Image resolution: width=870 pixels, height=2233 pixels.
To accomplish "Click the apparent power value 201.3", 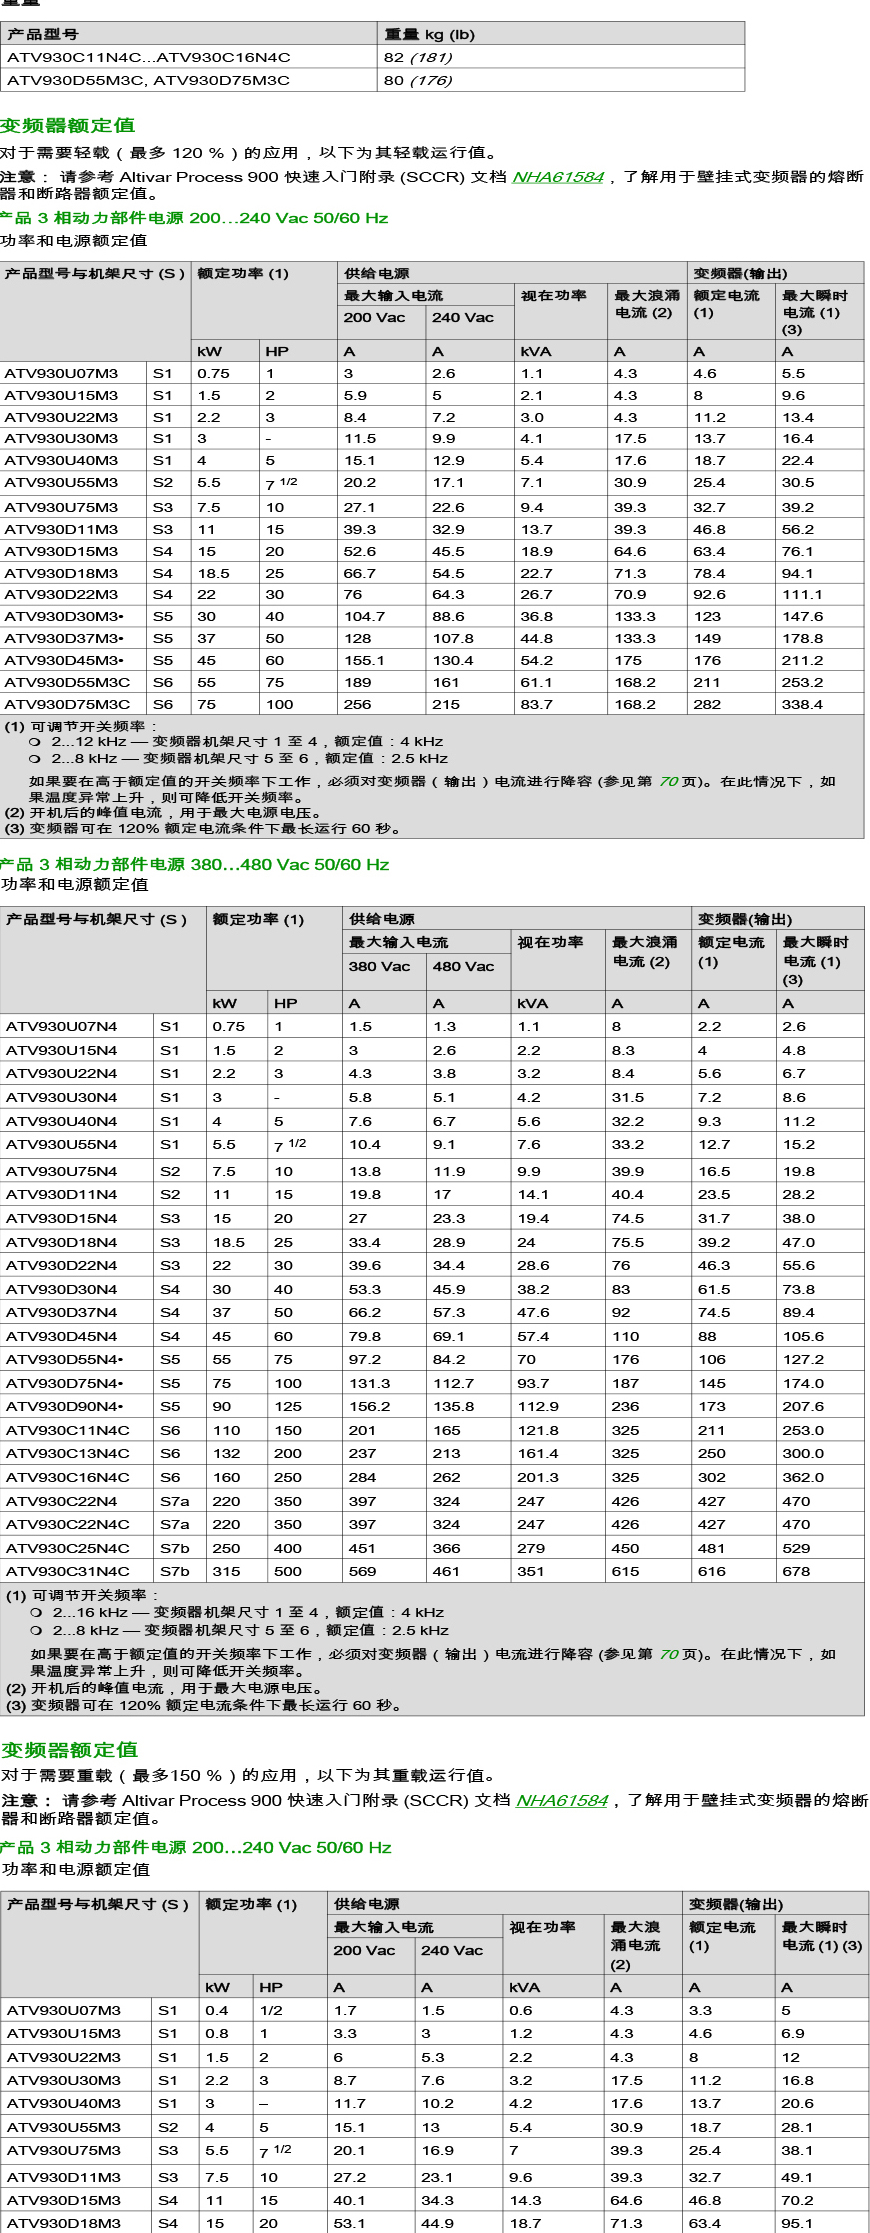I will pos(538,1477).
